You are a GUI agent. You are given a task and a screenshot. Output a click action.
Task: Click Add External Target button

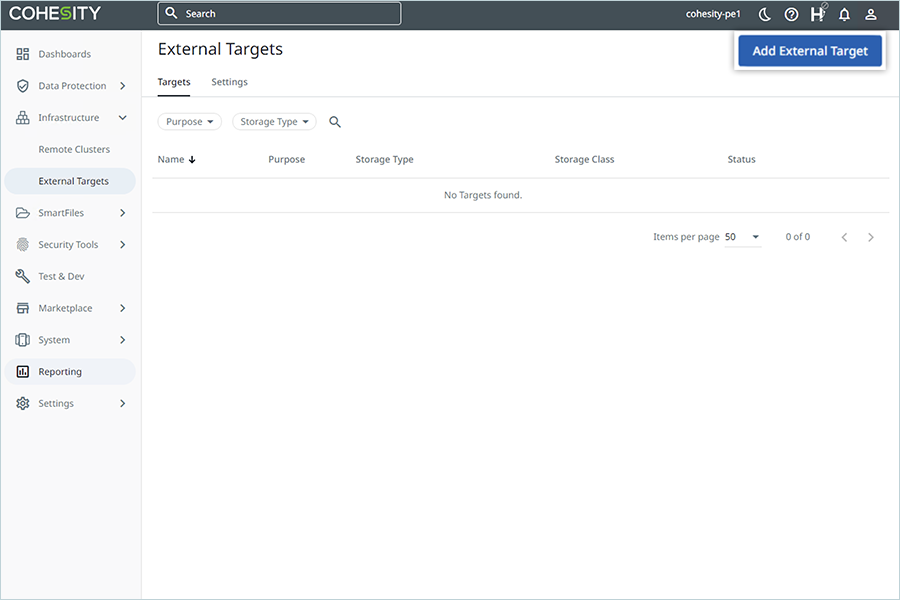pos(810,51)
